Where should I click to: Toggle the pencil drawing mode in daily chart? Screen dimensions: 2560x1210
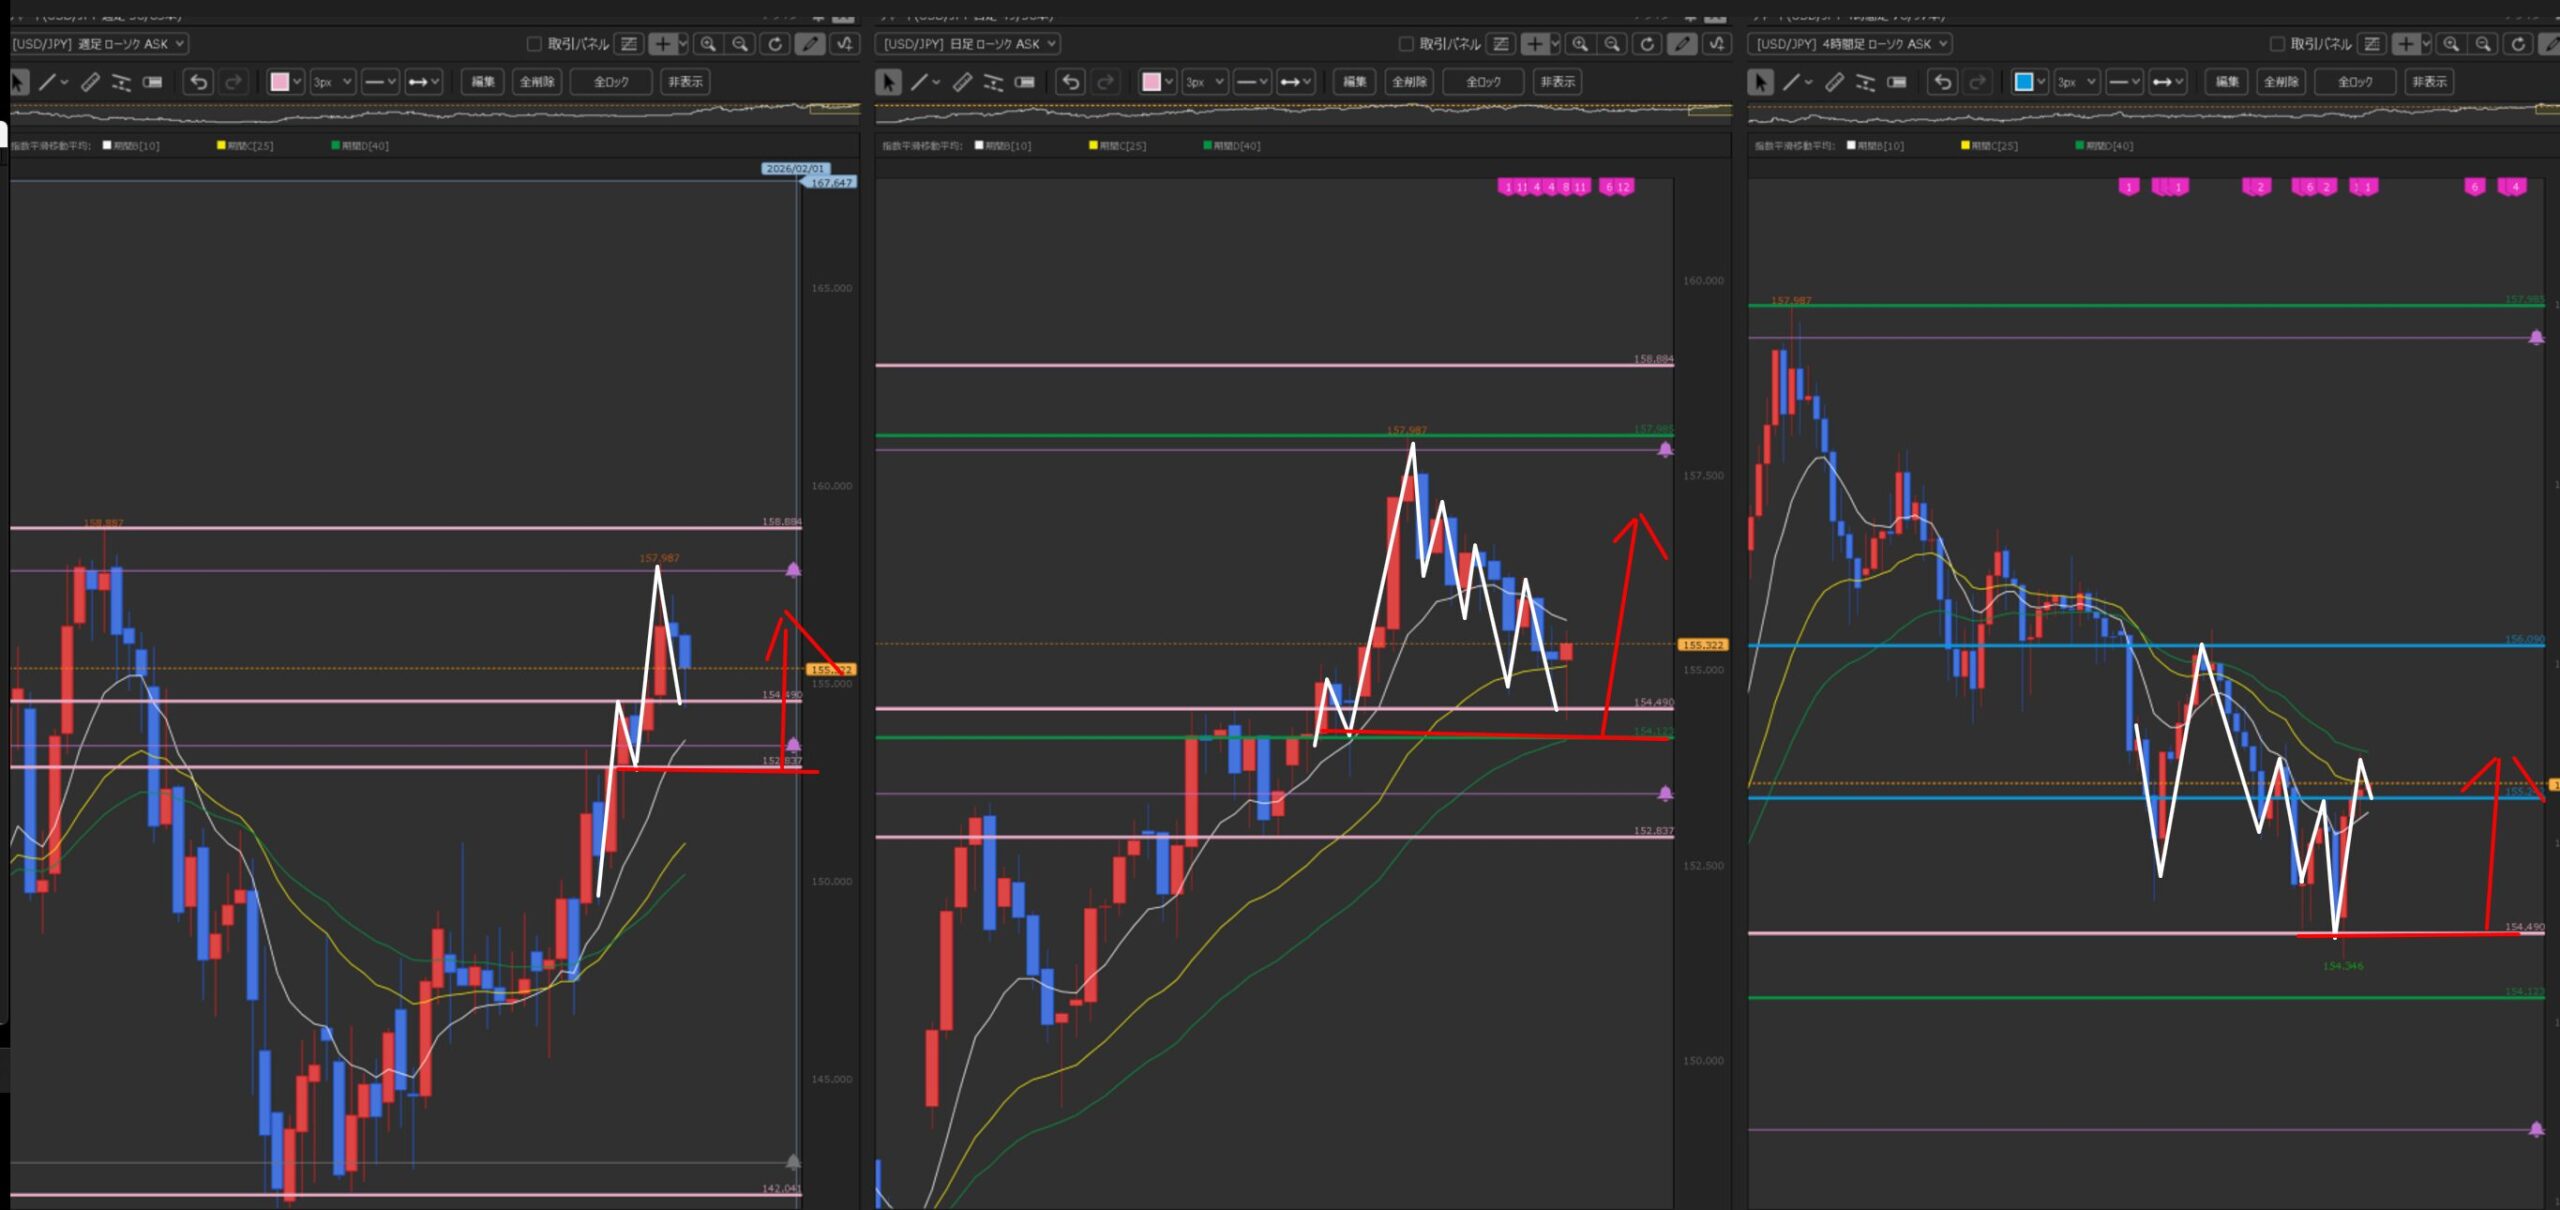[1682, 44]
